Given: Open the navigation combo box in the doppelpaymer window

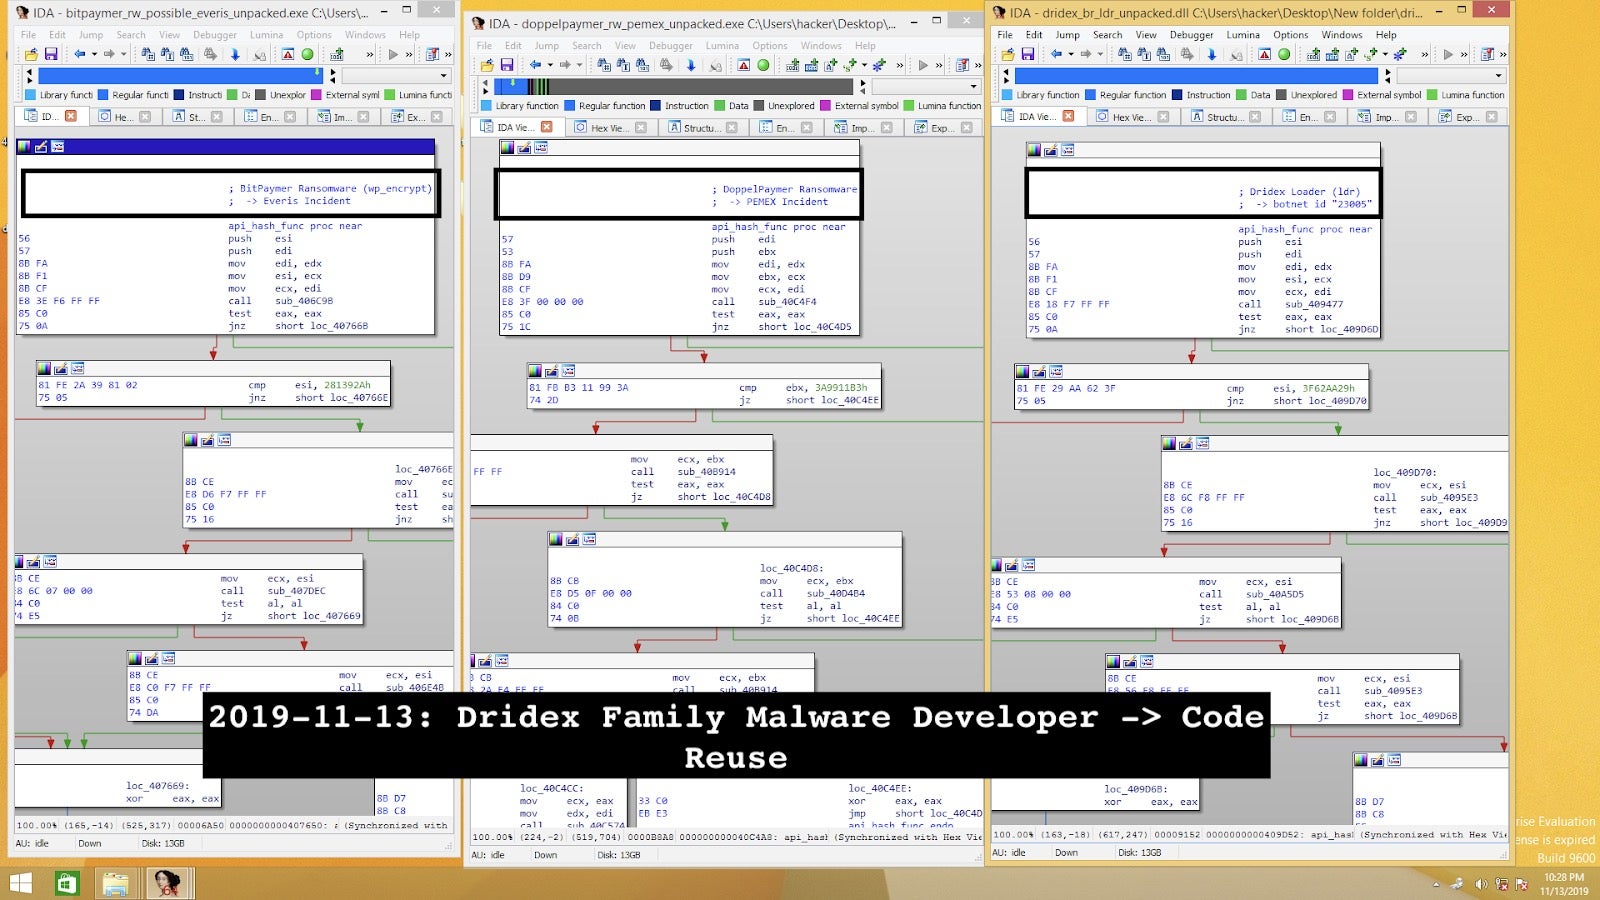Looking at the screenshot, I should [925, 86].
